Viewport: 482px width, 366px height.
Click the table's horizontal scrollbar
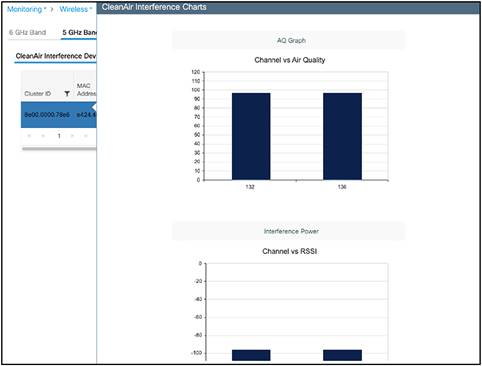(59, 149)
